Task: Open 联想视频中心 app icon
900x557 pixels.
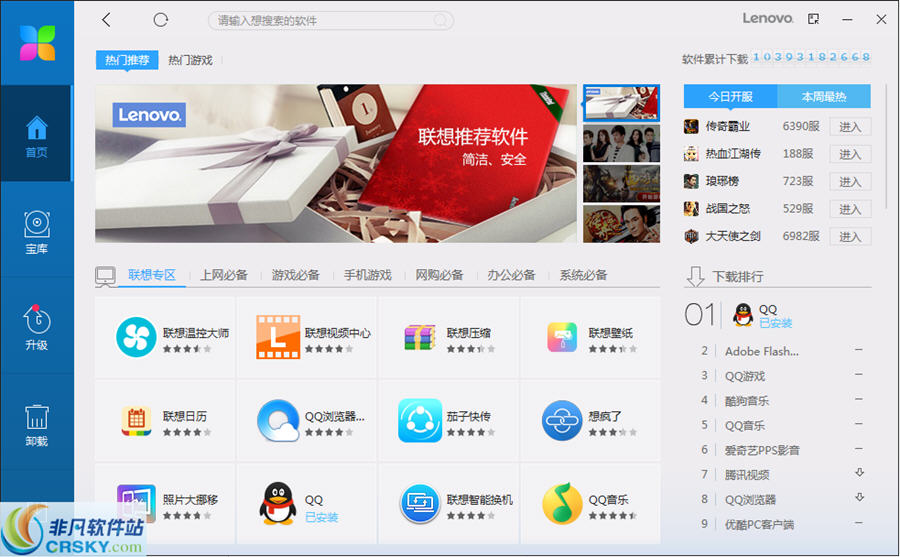Action: (x=278, y=337)
